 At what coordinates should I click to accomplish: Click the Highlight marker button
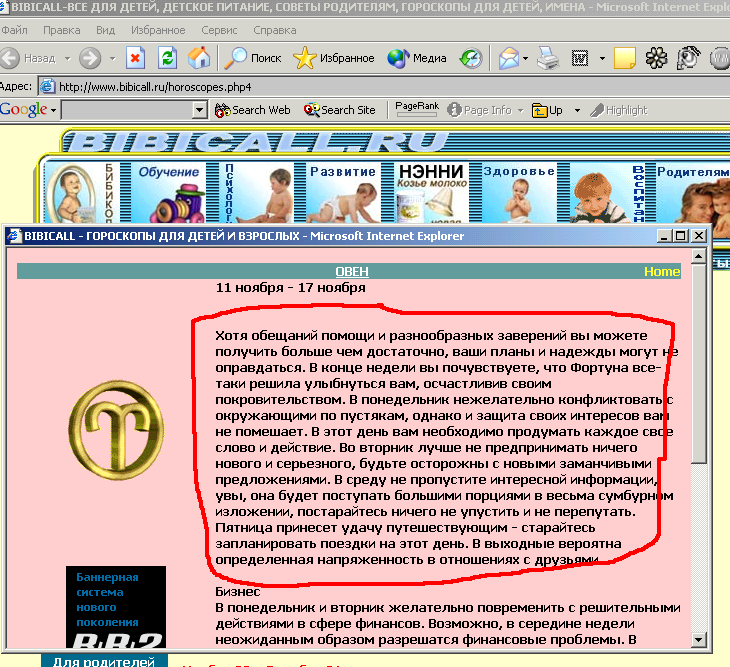619,110
